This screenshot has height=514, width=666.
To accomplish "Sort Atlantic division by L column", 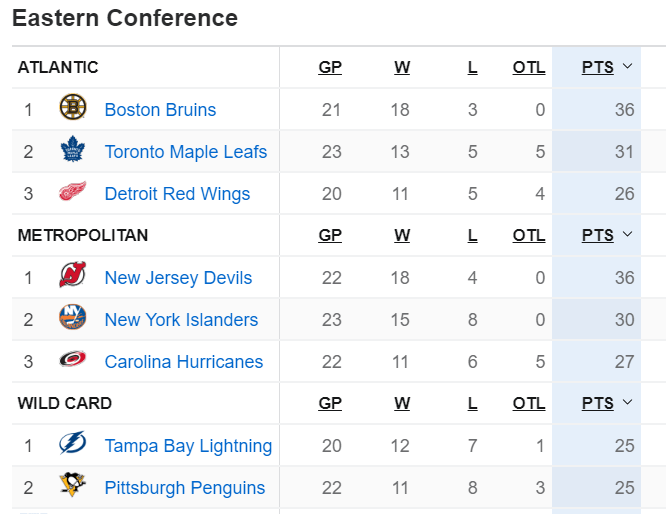I will pos(473,68).
